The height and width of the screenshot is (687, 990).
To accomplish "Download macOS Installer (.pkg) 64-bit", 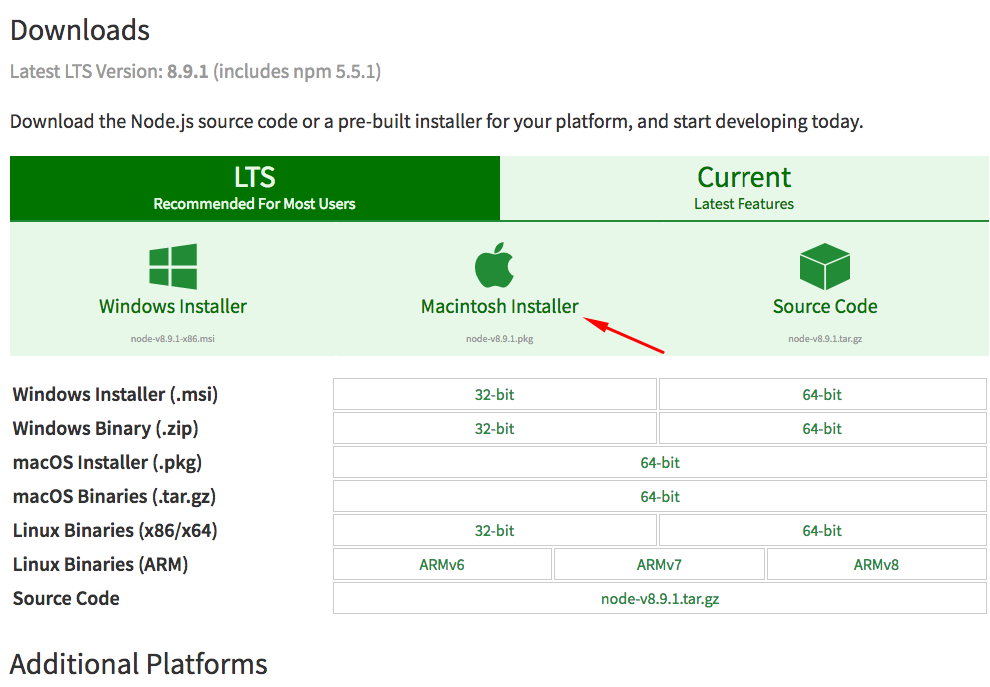I will click(660, 463).
